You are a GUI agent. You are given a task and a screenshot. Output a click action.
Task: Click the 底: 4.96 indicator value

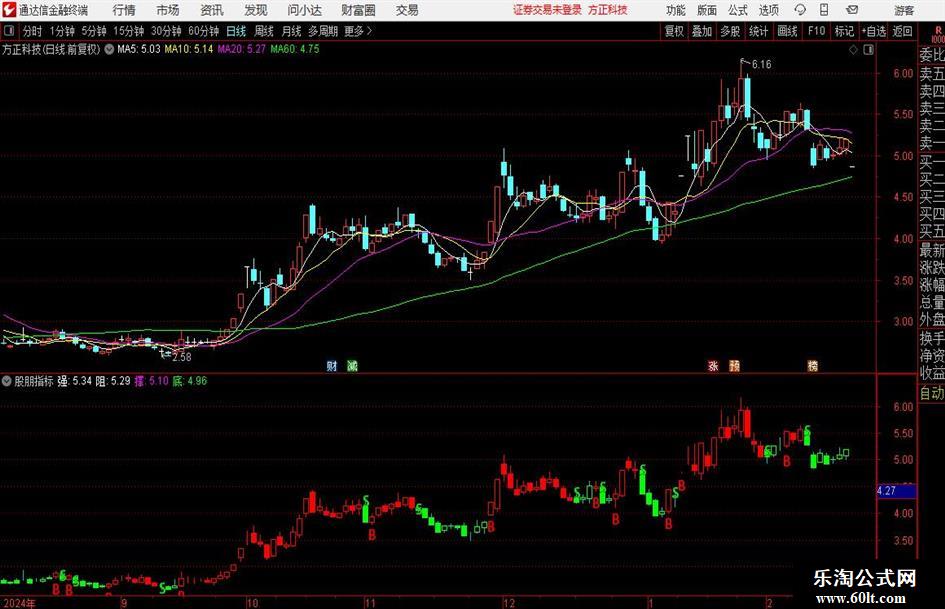190,381
